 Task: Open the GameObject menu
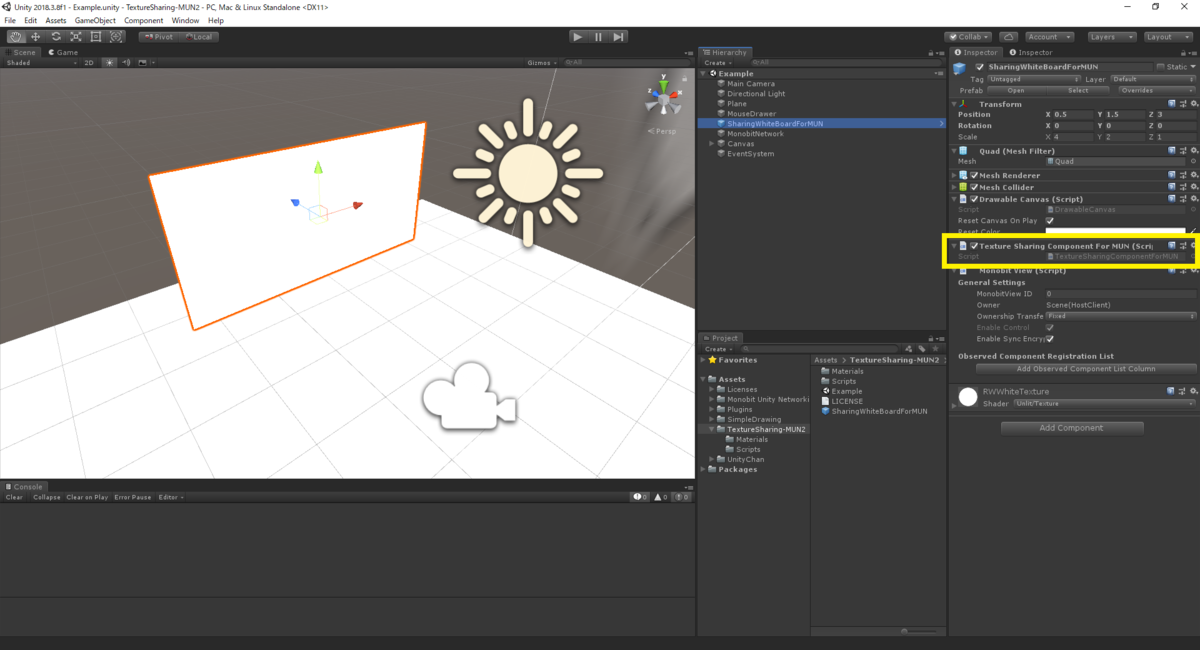coord(94,19)
